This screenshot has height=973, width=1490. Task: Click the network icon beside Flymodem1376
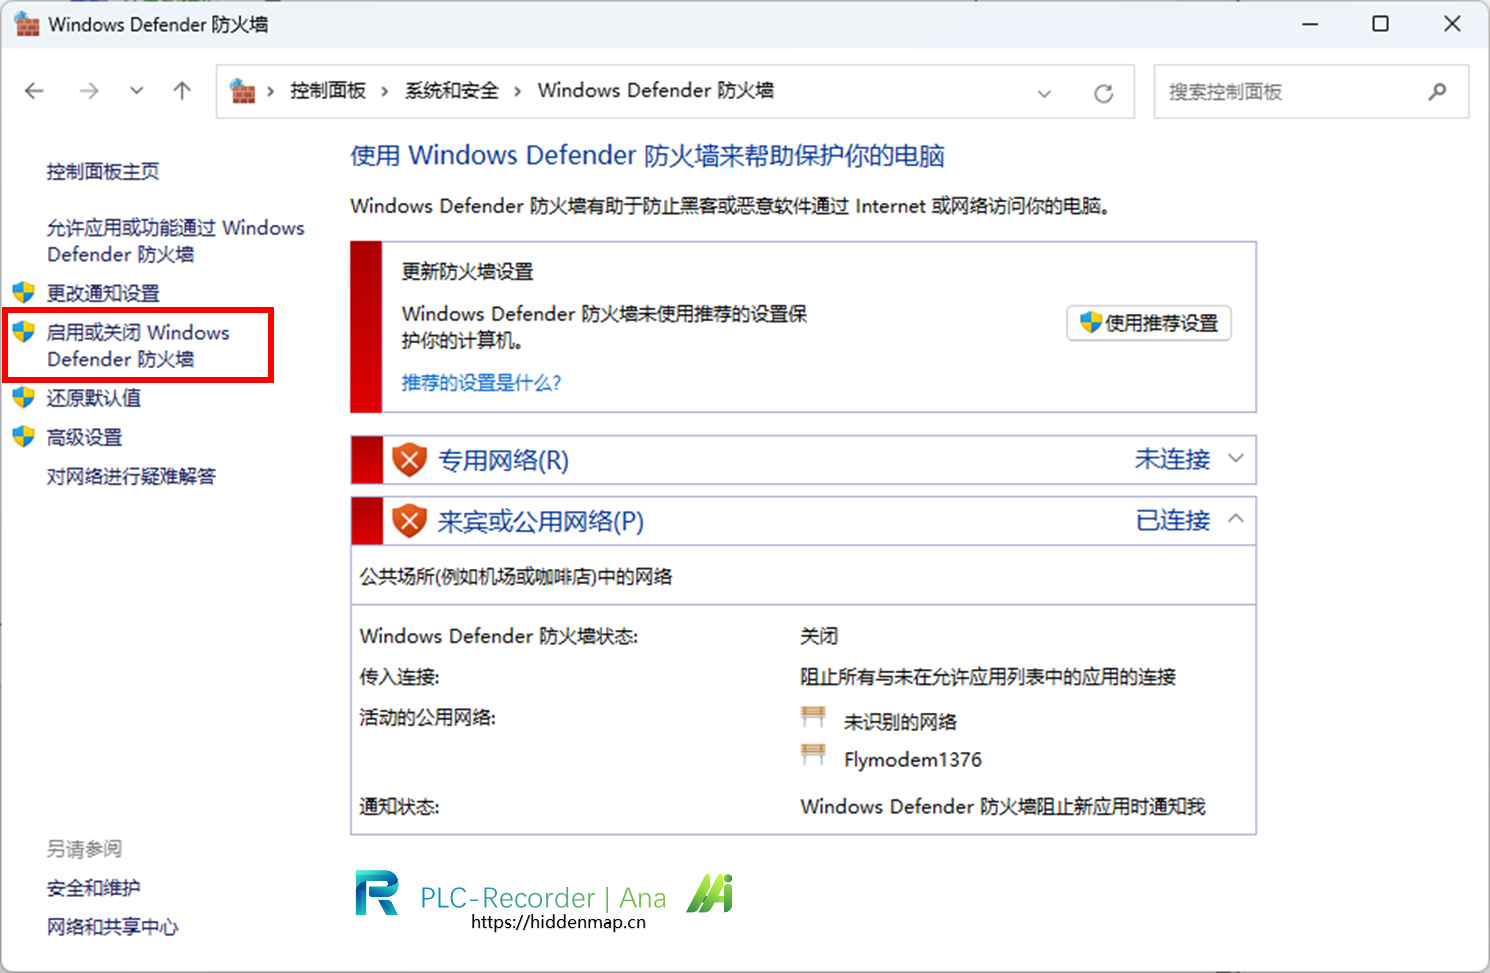[813, 755]
